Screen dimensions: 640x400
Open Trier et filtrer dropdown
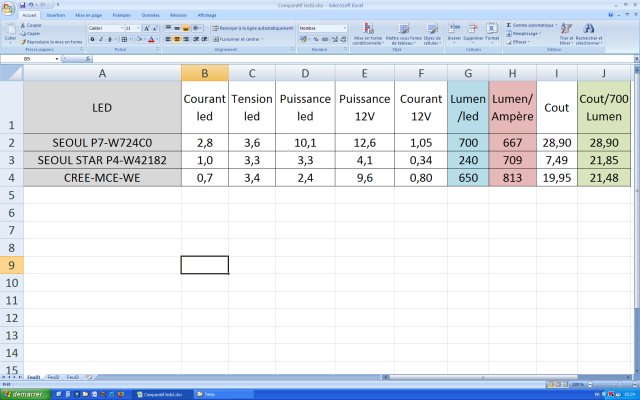(x=566, y=33)
